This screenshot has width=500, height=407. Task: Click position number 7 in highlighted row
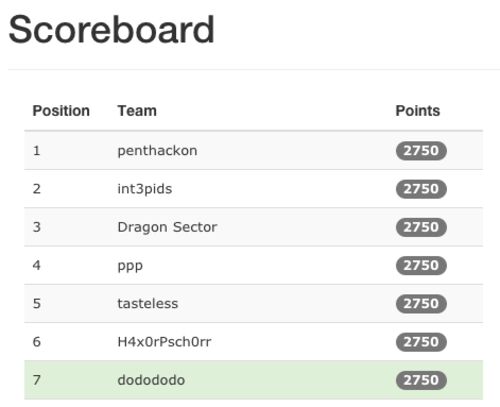pos(37,380)
